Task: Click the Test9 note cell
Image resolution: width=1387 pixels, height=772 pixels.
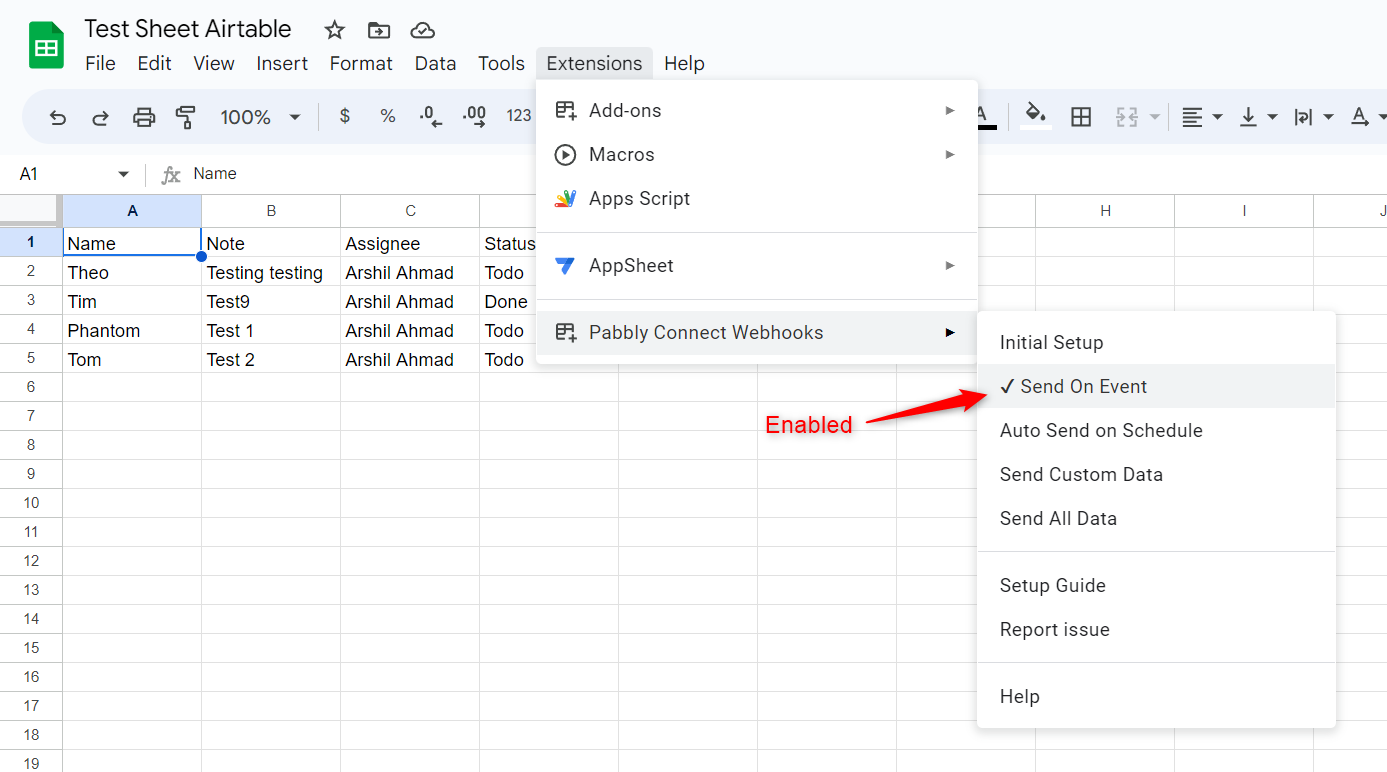Action: 271,301
